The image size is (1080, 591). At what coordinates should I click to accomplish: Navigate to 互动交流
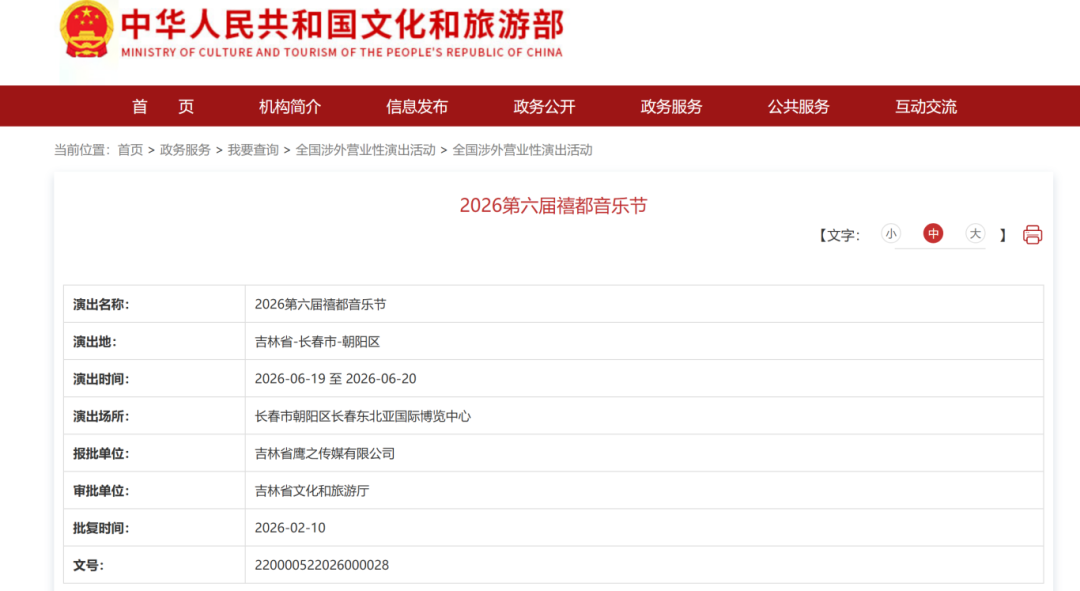point(925,107)
